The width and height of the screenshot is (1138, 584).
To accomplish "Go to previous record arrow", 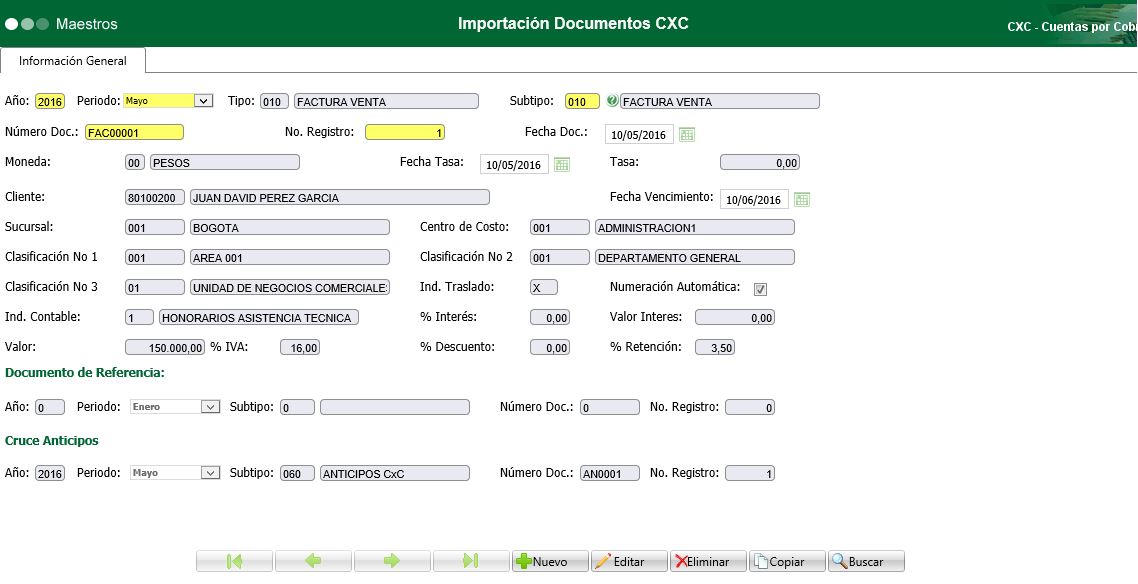I will click(x=314, y=561).
